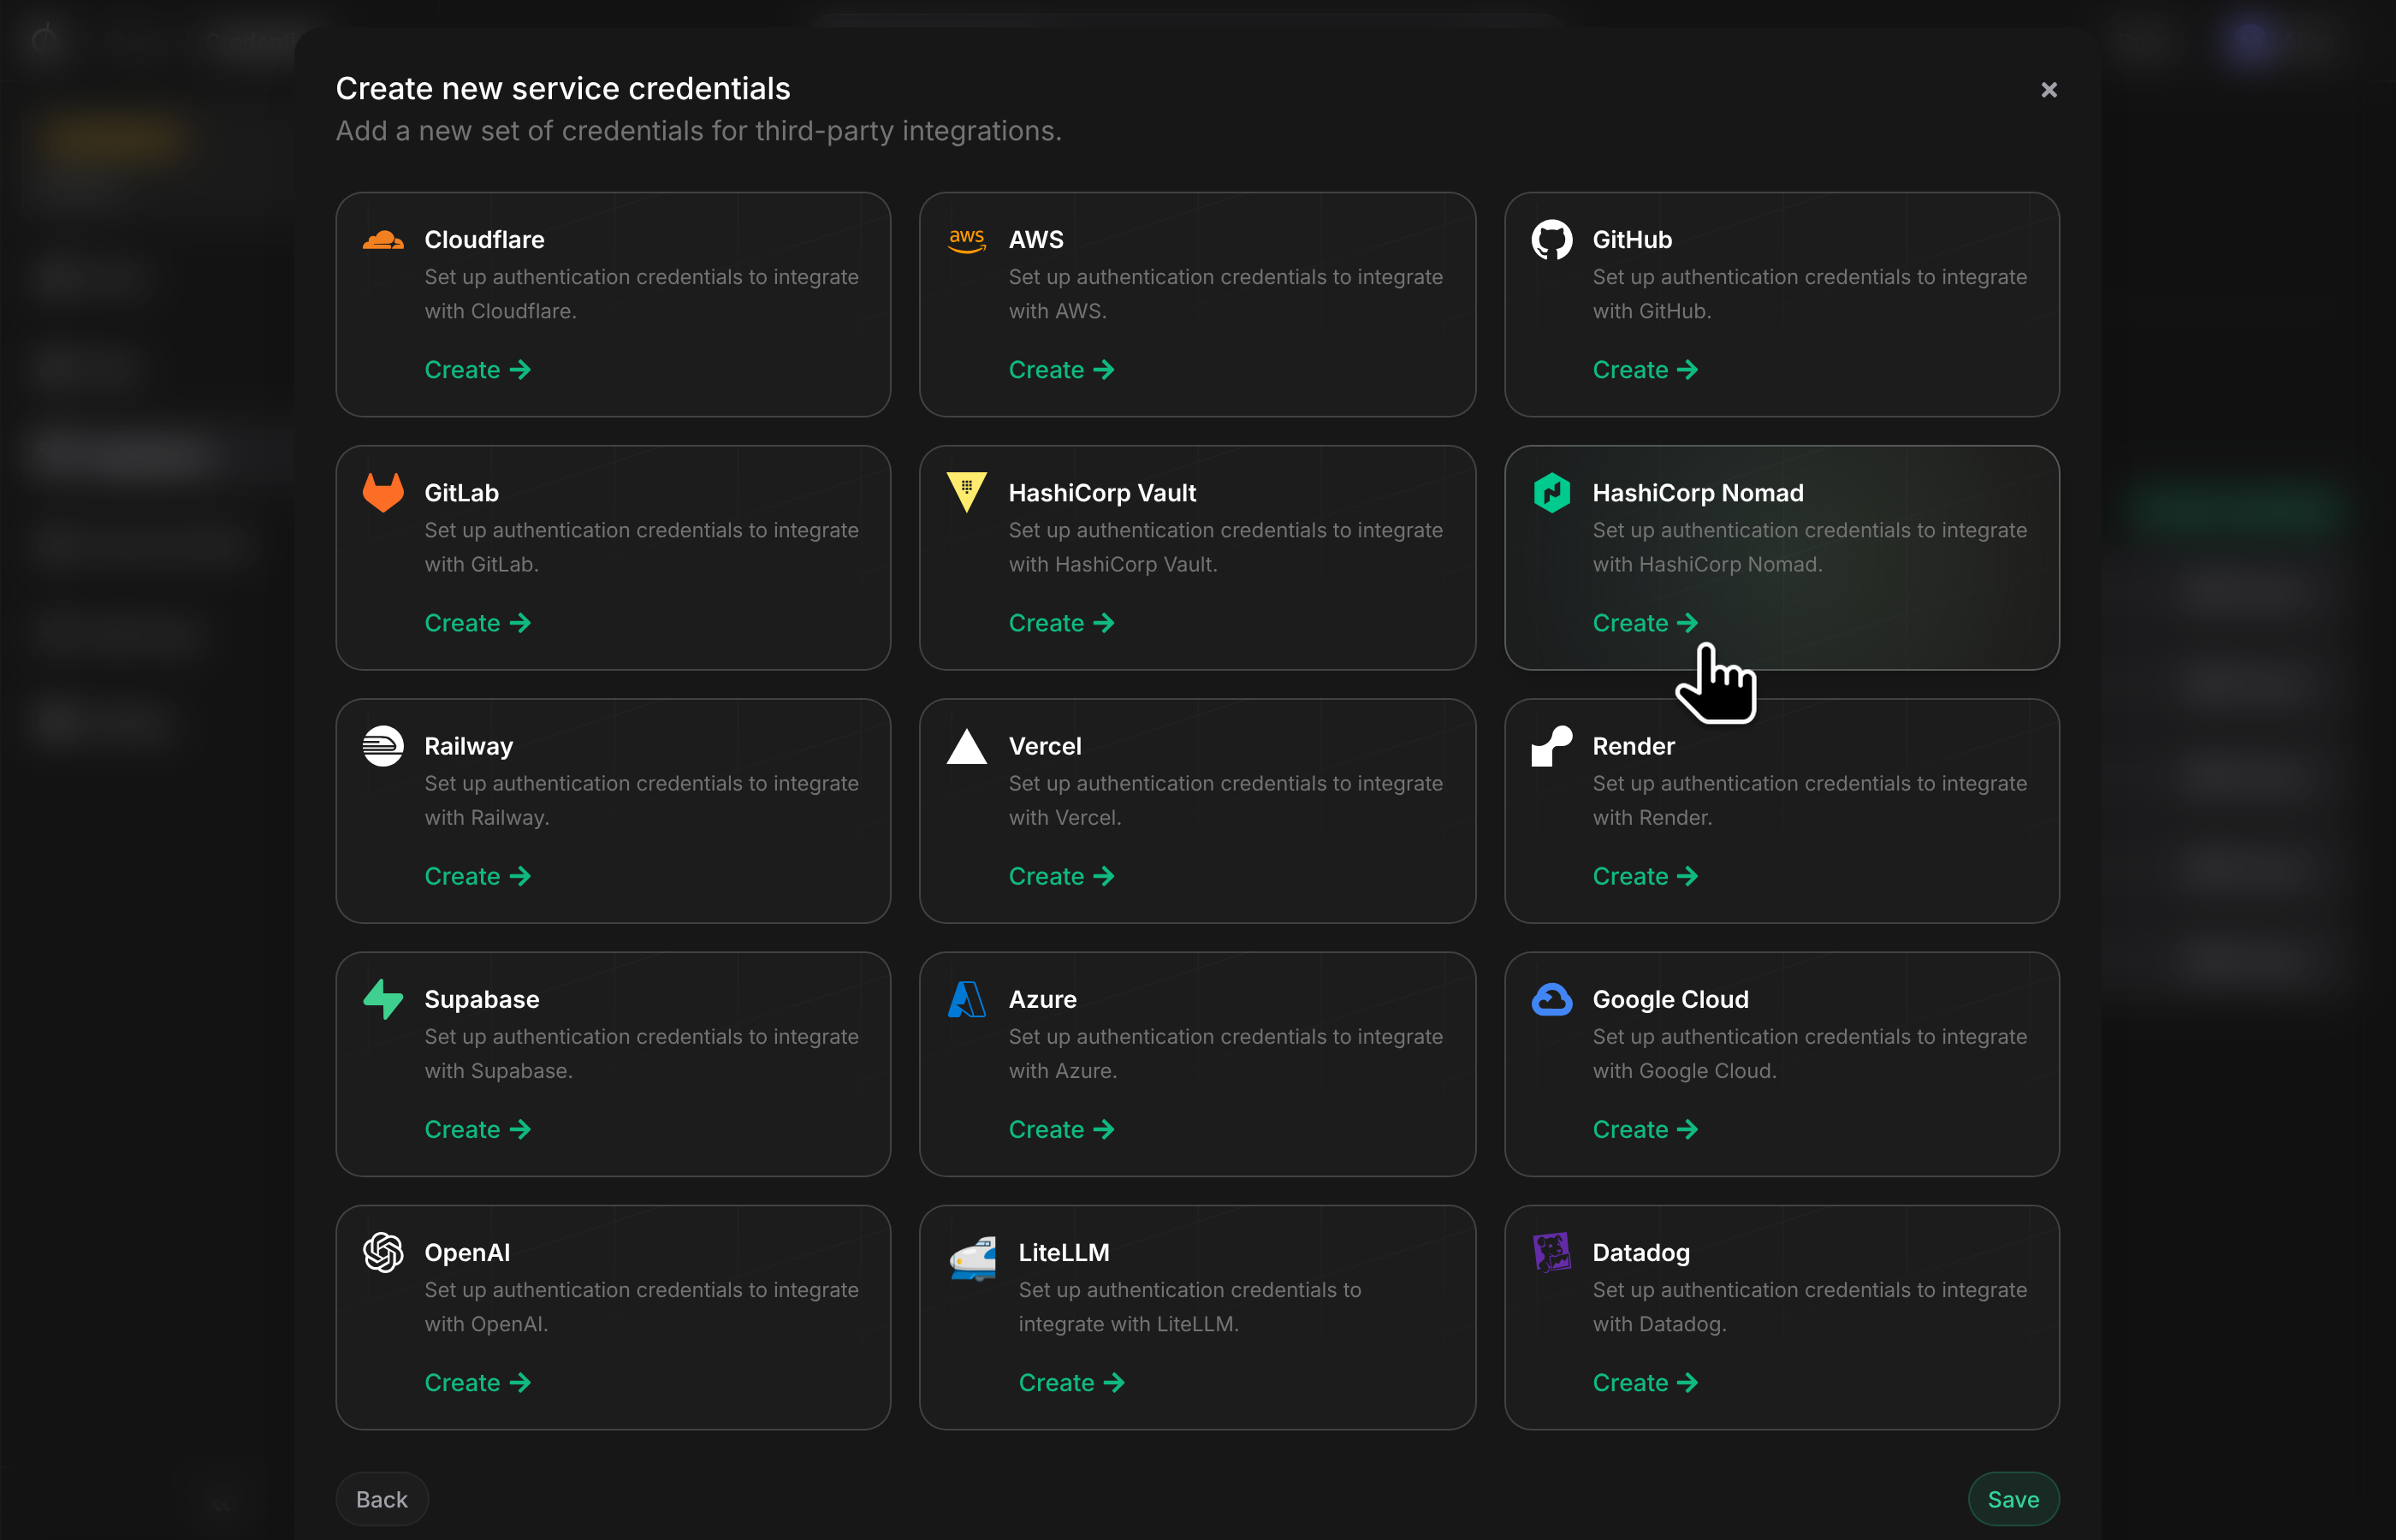The width and height of the screenshot is (2396, 1540).
Task: Click the AWS logo icon
Action: (x=967, y=240)
